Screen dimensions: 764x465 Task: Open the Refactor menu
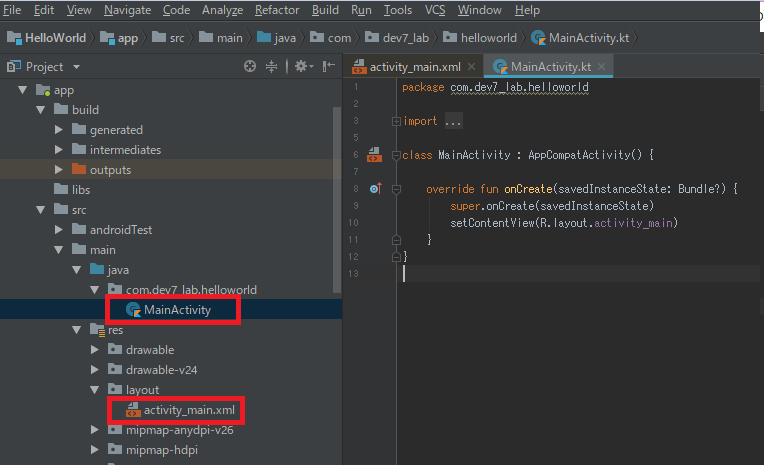277,10
